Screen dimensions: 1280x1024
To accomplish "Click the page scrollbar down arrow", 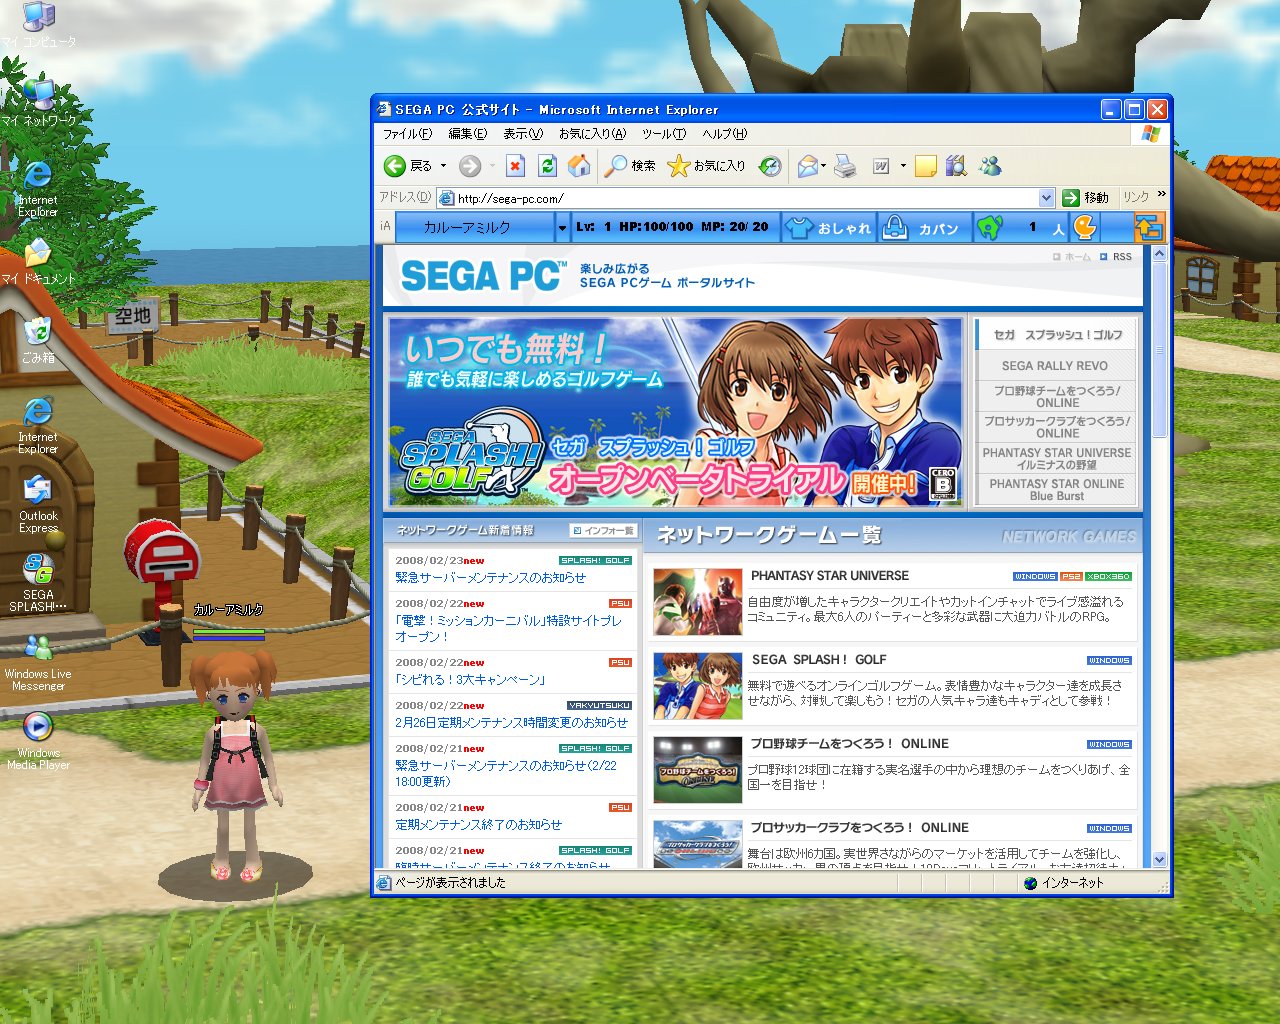I will [x=1160, y=859].
